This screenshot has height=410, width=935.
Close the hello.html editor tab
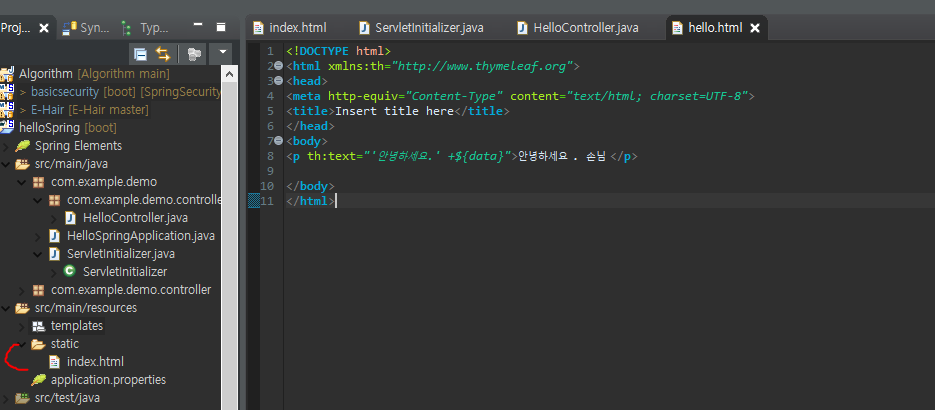point(755,28)
